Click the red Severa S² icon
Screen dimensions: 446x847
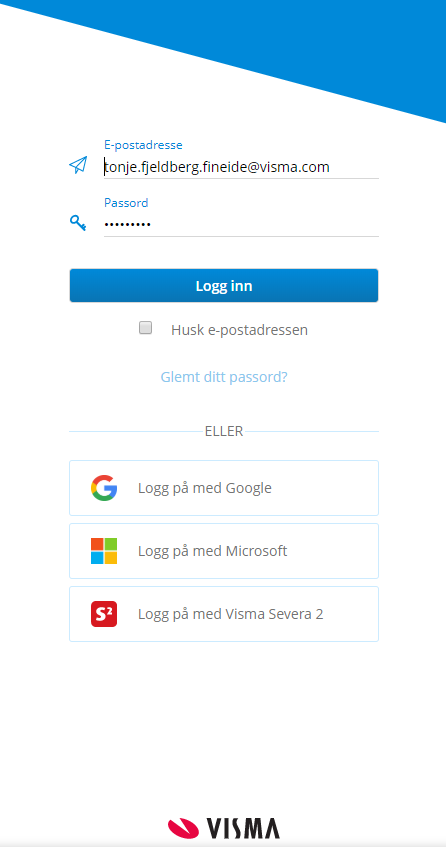[x=104, y=614]
